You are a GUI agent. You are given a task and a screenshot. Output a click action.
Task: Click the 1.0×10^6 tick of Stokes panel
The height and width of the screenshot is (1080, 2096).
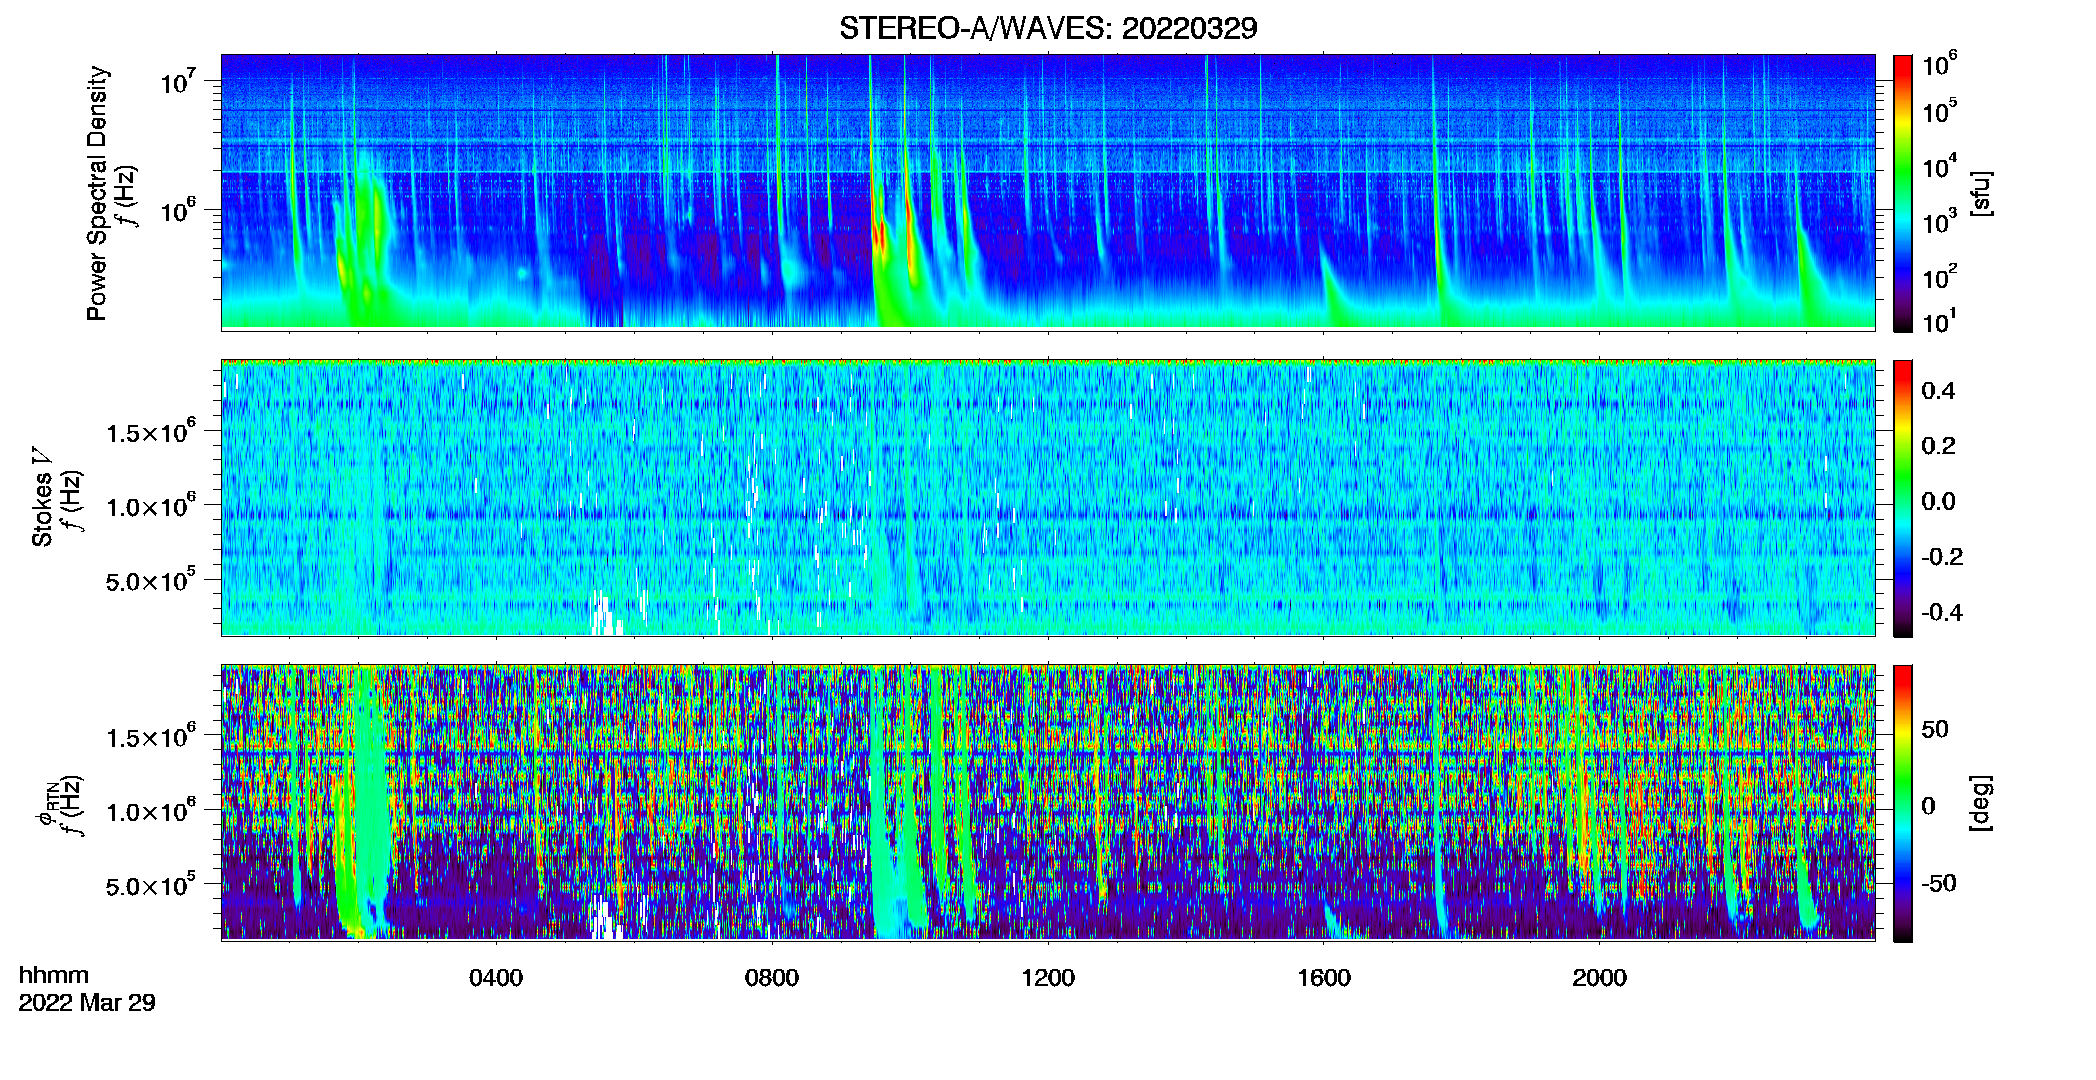[151, 505]
